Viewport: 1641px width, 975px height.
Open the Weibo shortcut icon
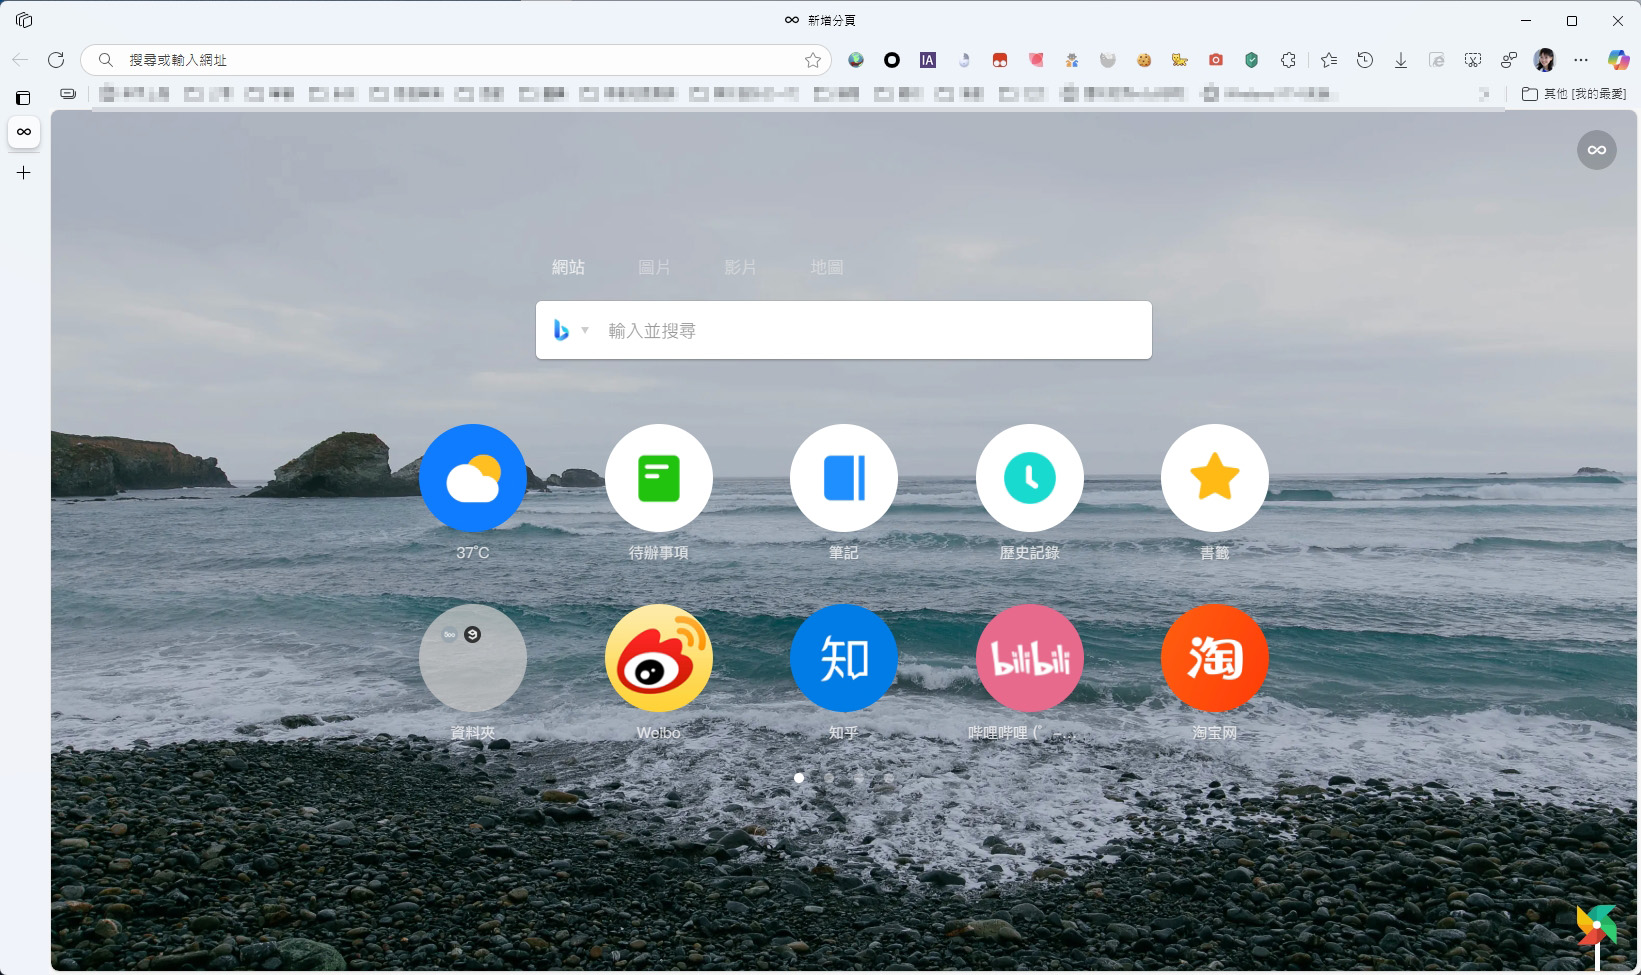point(658,658)
